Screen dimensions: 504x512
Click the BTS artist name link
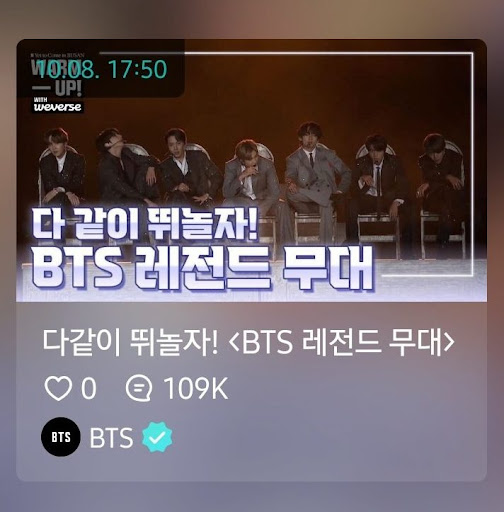point(111,437)
